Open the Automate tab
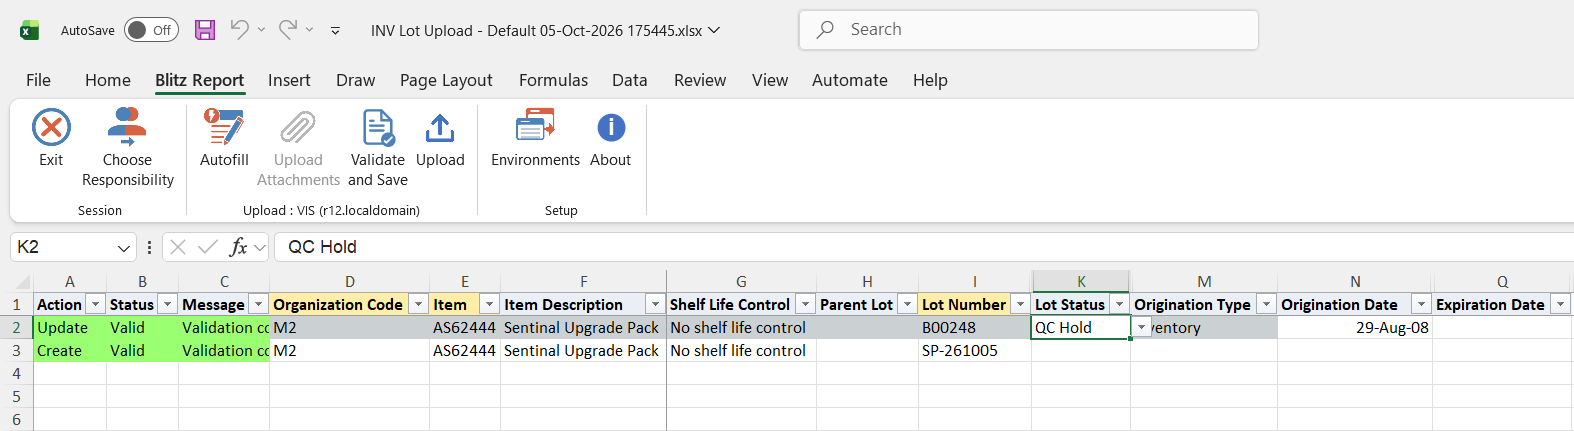This screenshot has width=1574, height=431. tap(850, 80)
